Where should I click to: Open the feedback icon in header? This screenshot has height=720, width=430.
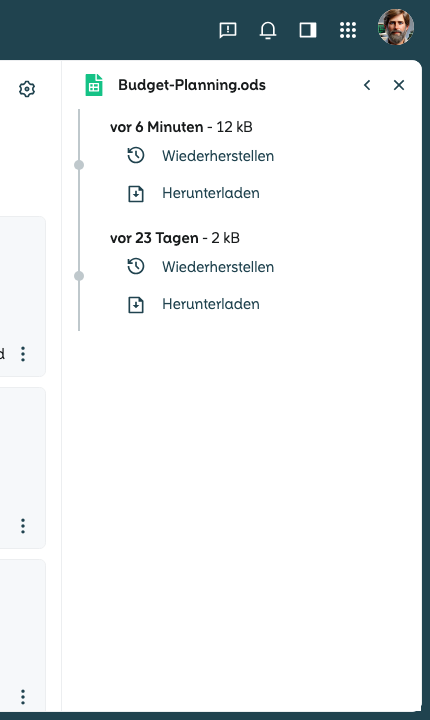(x=228, y=30)
